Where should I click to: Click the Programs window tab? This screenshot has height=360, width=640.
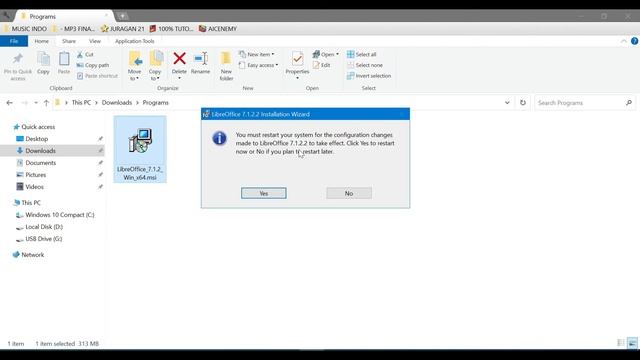(64, 16)
